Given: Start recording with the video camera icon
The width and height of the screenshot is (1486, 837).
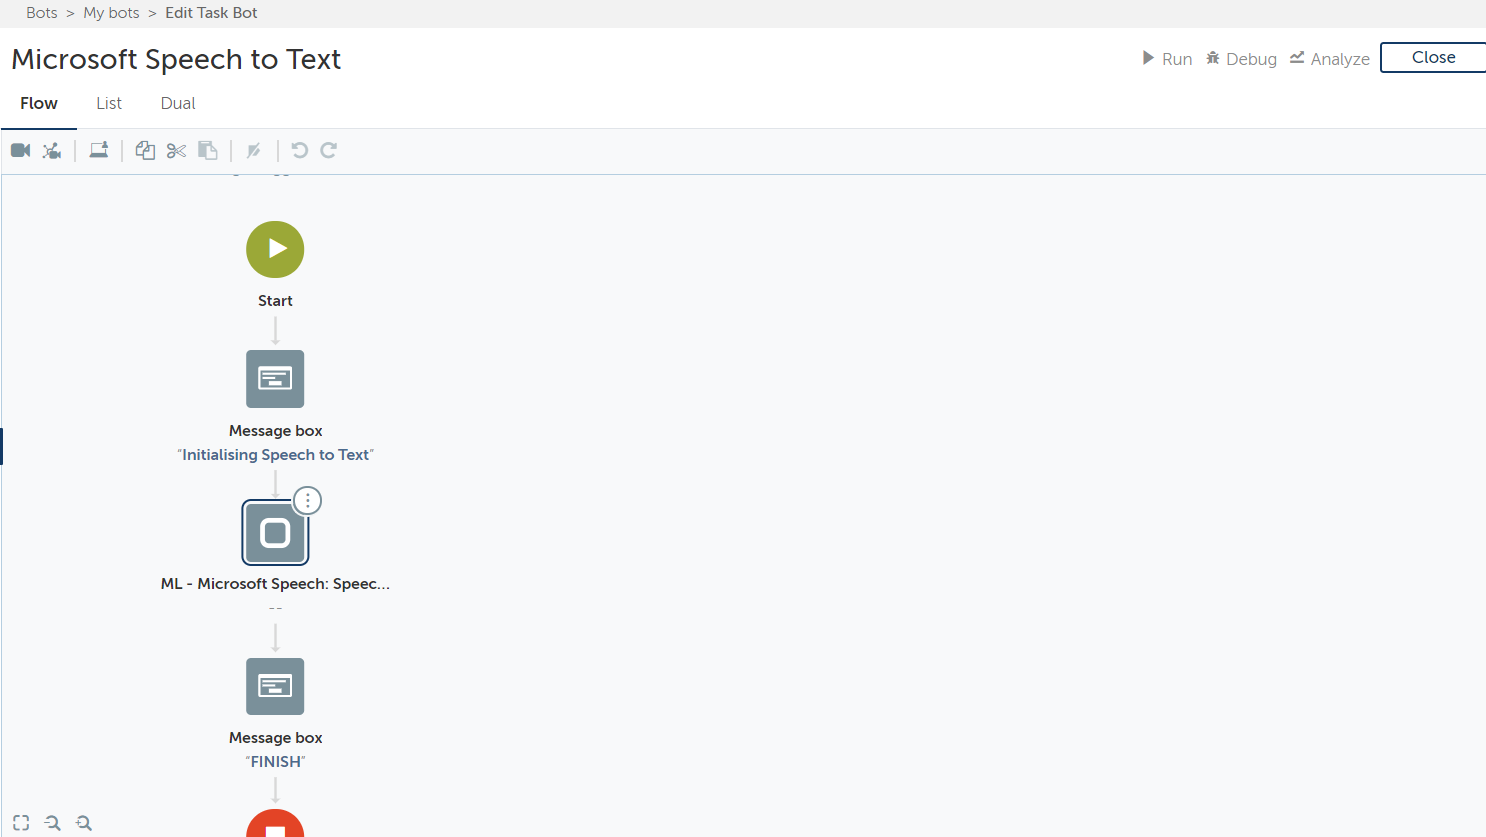Looking at the screenshot, I should click(x=21, y=150).
